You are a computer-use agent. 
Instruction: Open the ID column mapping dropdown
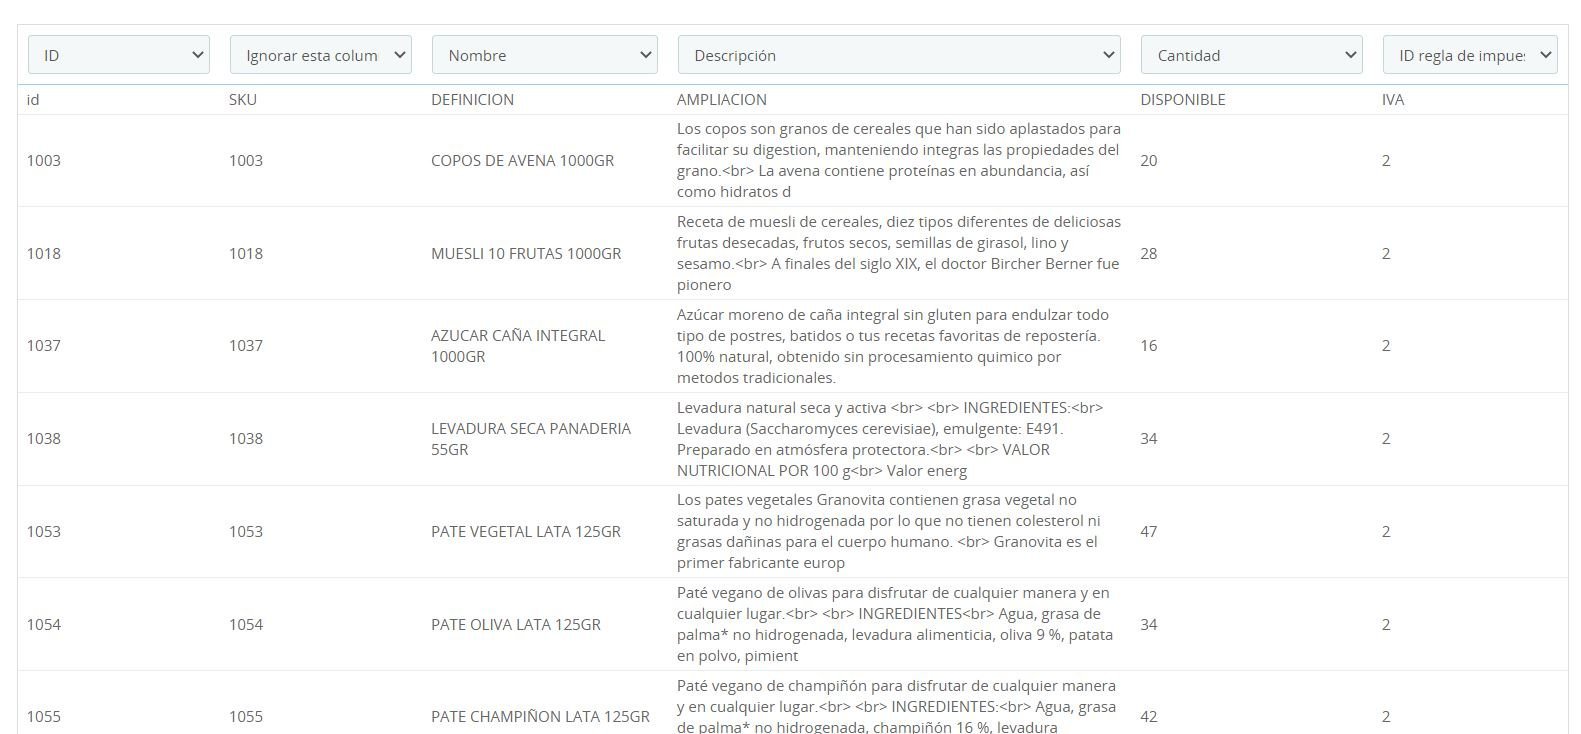point(119,55)
